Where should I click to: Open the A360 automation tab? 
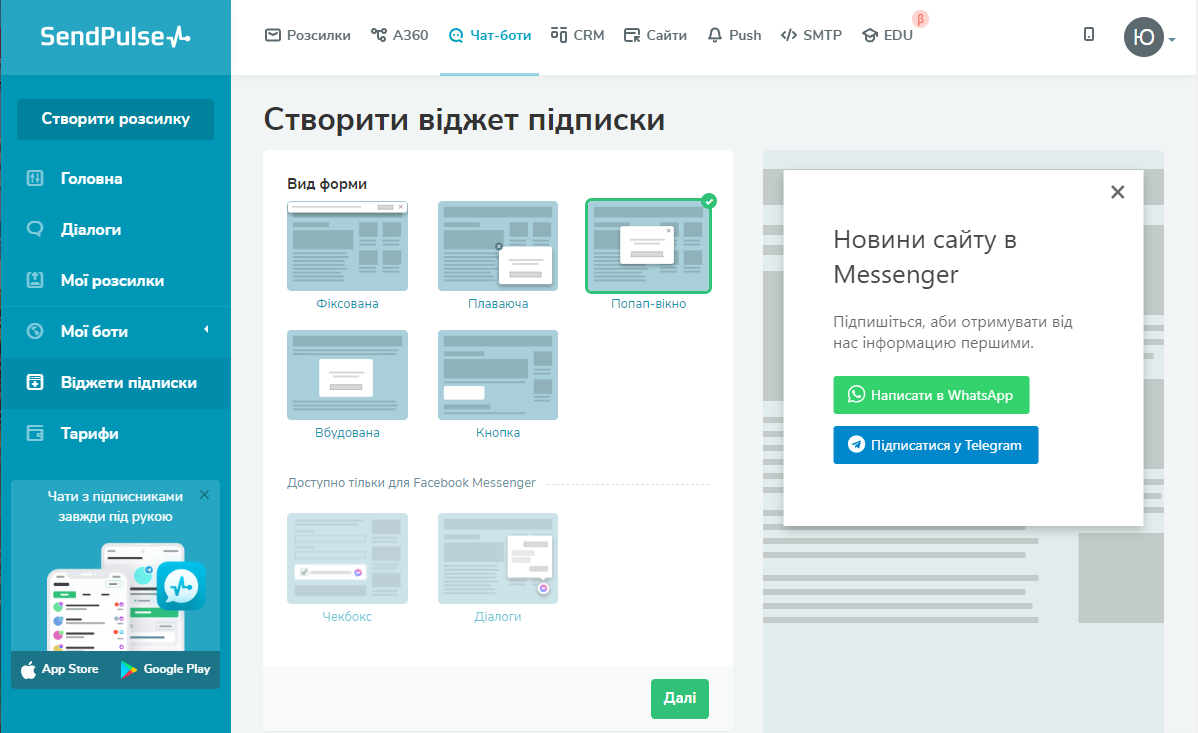[400, 35]
